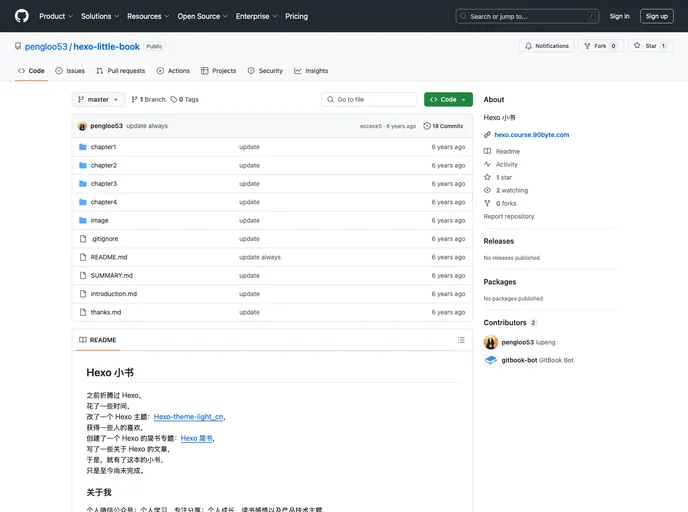Open the green Code dropdown button

pos(448,100)
